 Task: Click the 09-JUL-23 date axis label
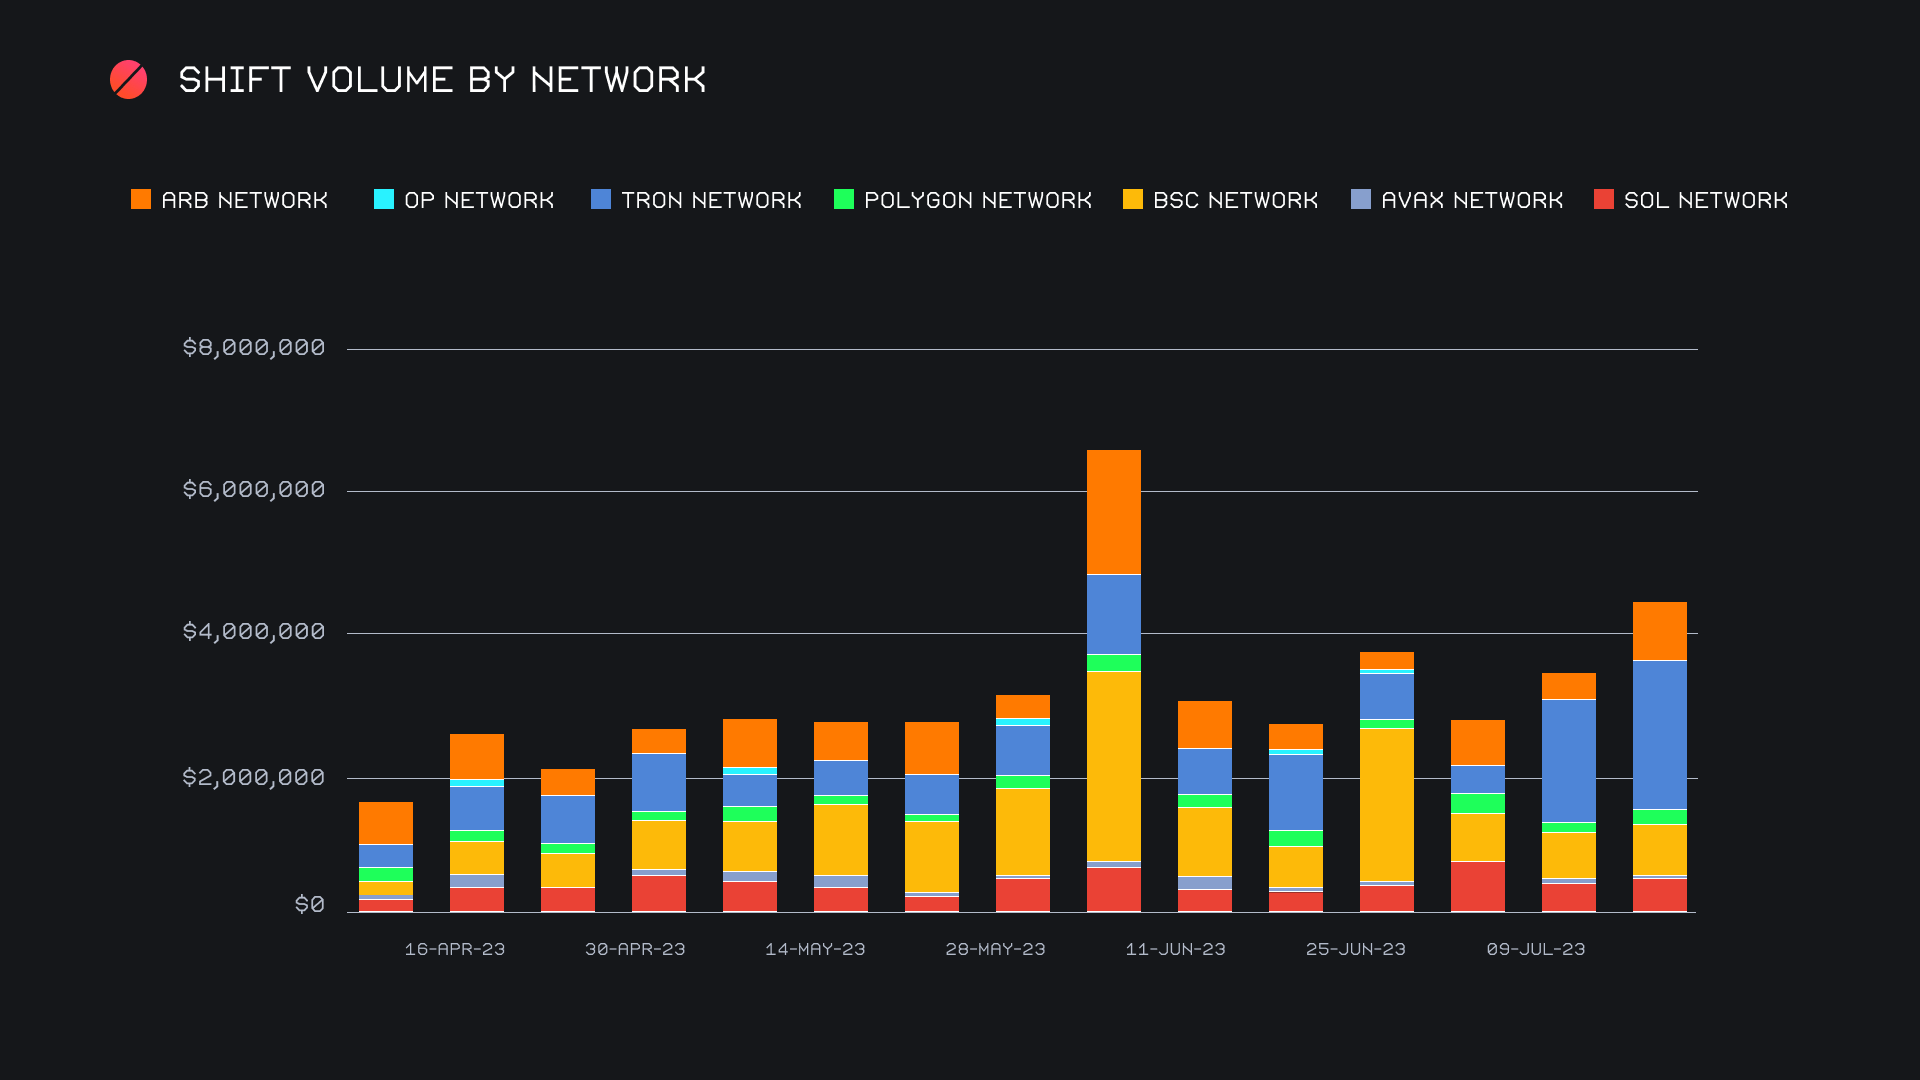pyautogui.click(x=1536, y=949)
